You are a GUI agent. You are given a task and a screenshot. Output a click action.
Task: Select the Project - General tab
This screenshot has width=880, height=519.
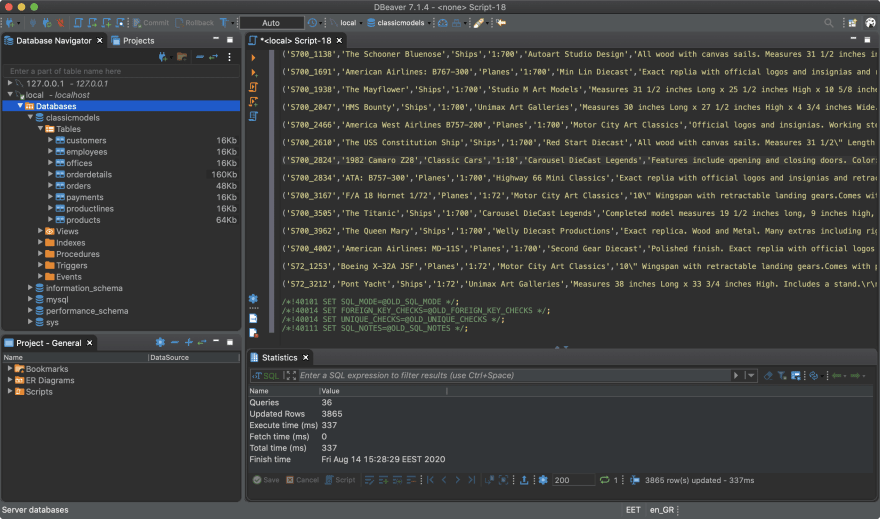pyautogui.click(x=48, y=343)
